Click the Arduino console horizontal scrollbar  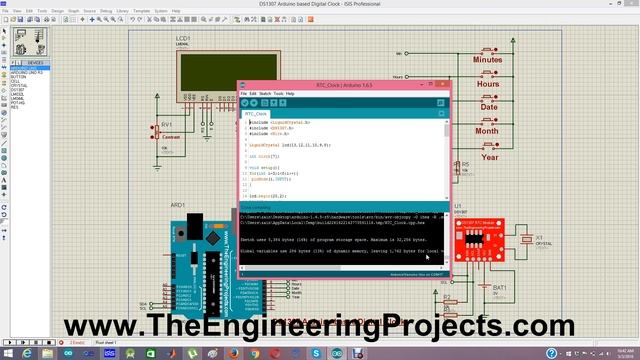pyautogui.click(x=342, y=268)
